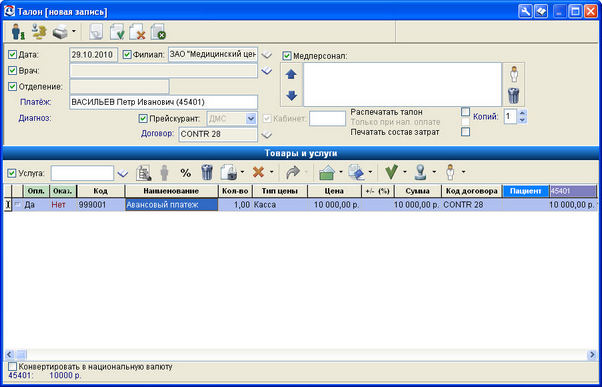Screen dimensions: 602x387
Task: Toggle the Прейскурант checkbox
Action: coord(143,119)
